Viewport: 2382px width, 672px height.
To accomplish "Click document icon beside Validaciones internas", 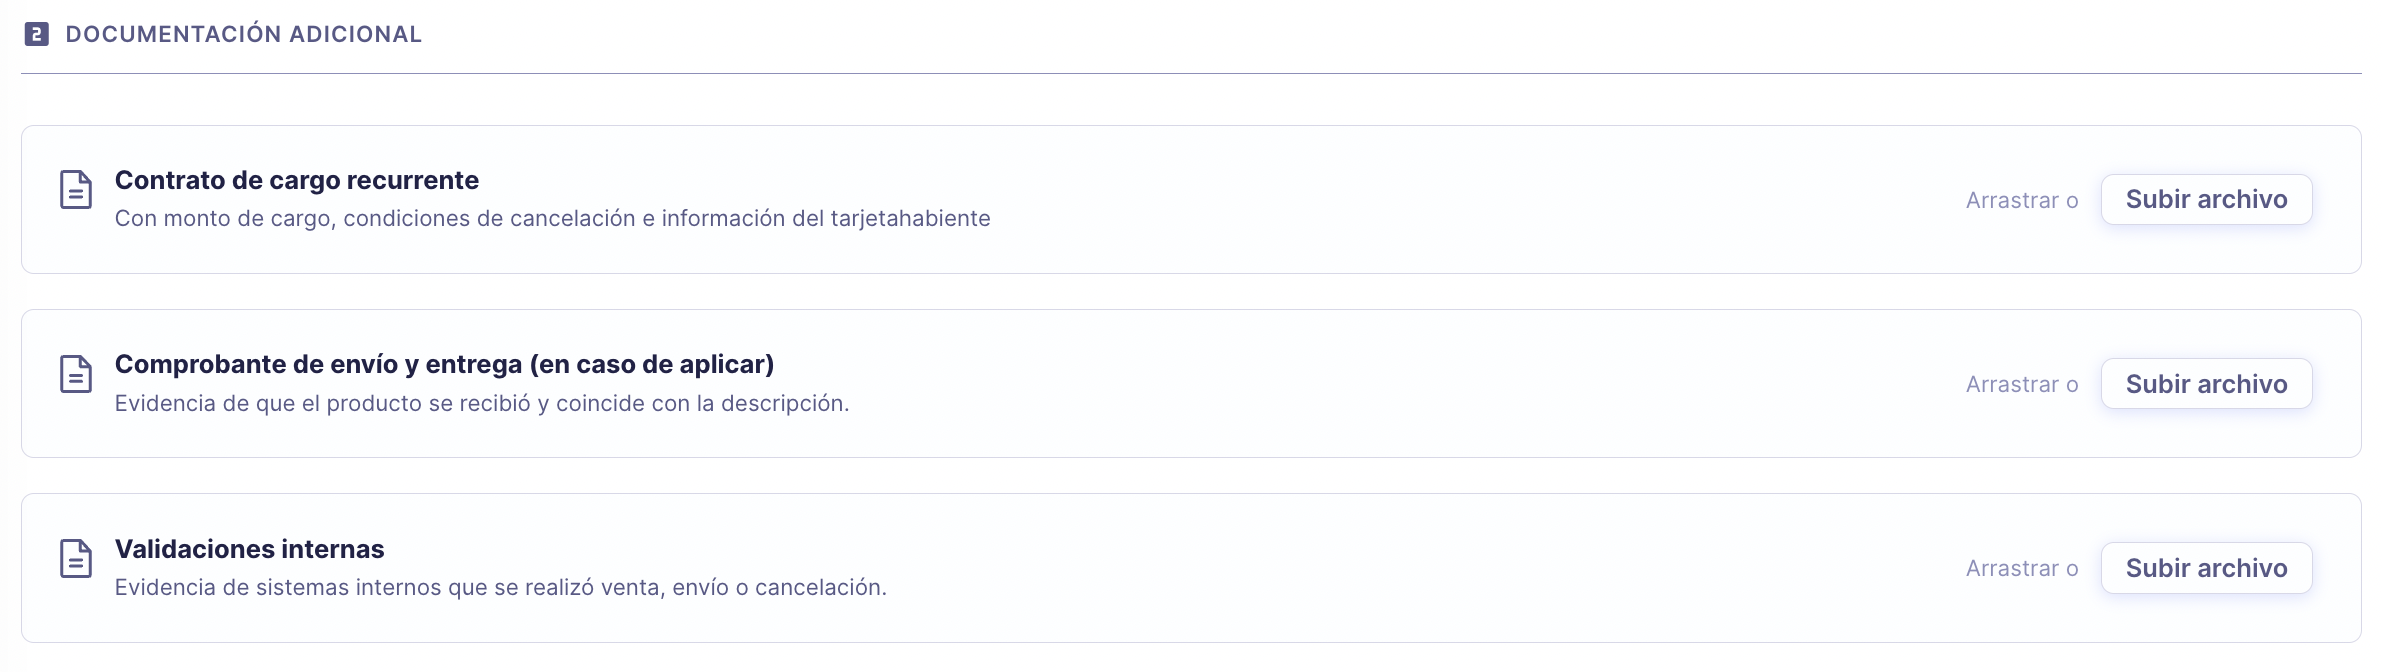I will [76, 558].
